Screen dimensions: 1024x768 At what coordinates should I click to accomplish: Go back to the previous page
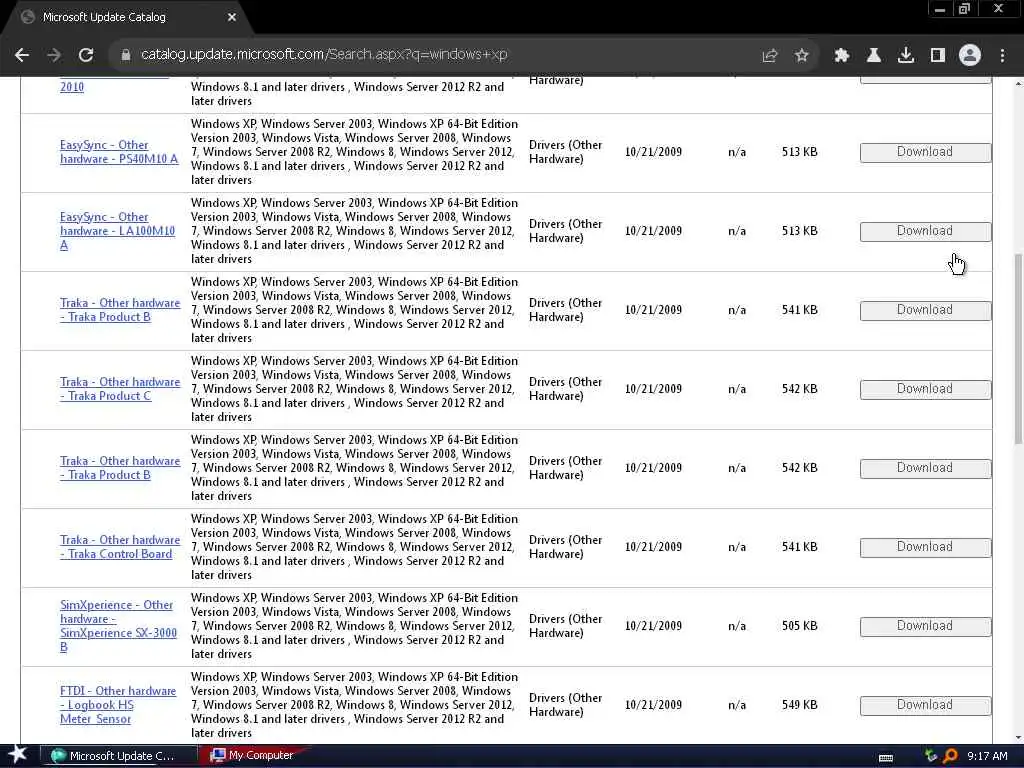coord(22,55)
